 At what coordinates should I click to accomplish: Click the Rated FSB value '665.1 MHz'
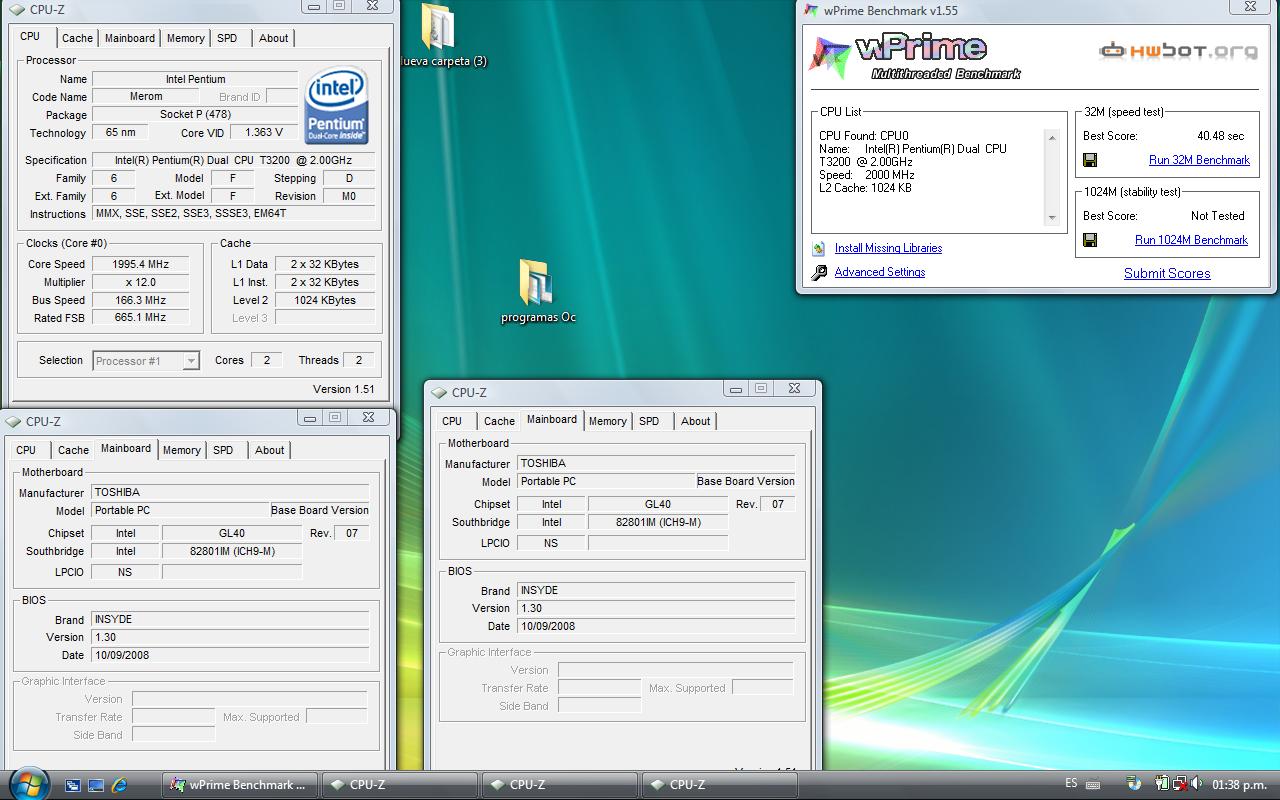point(141,318)
